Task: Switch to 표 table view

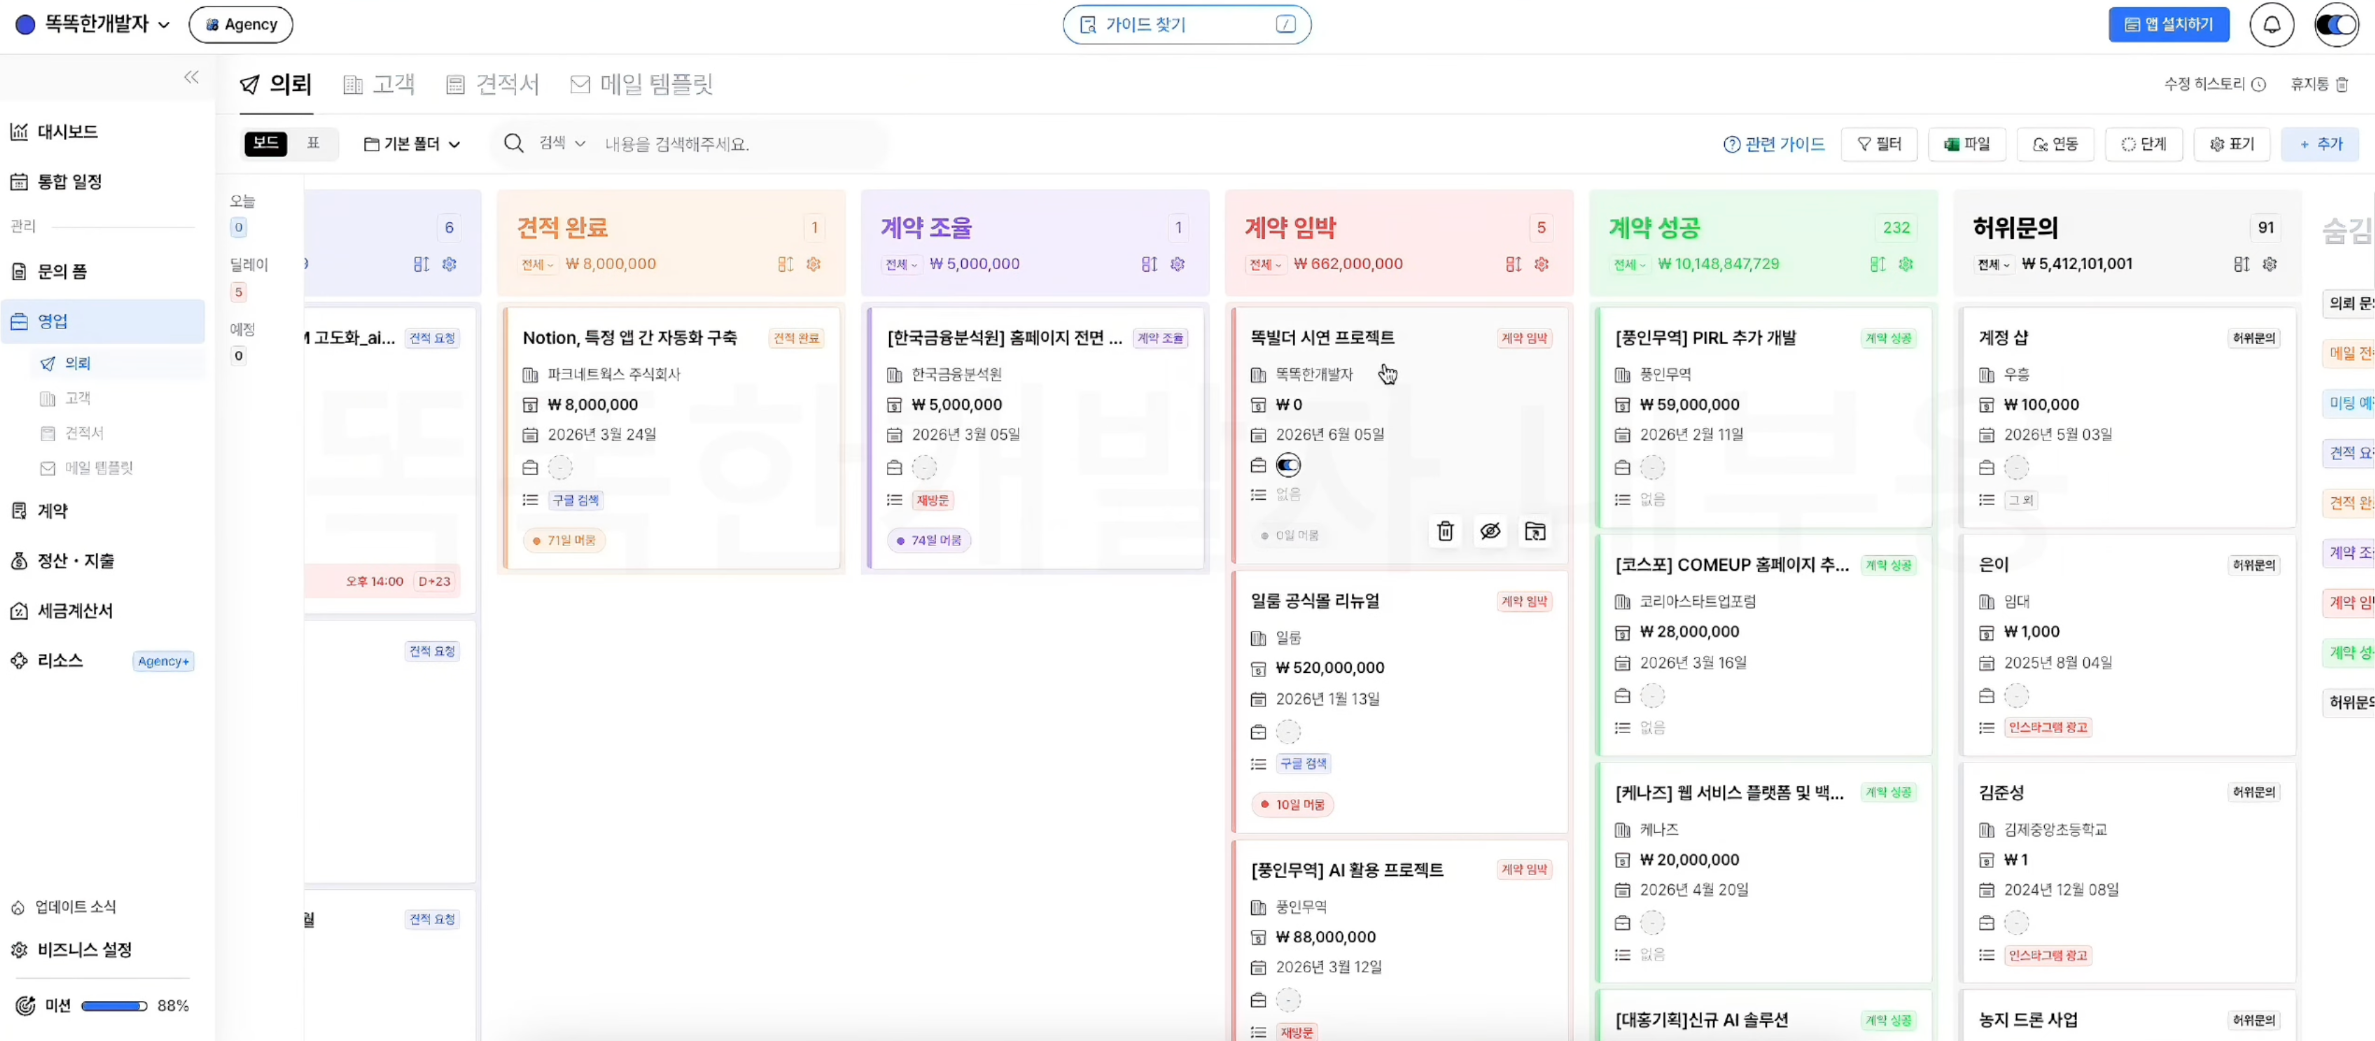Action: coord(313,144)
